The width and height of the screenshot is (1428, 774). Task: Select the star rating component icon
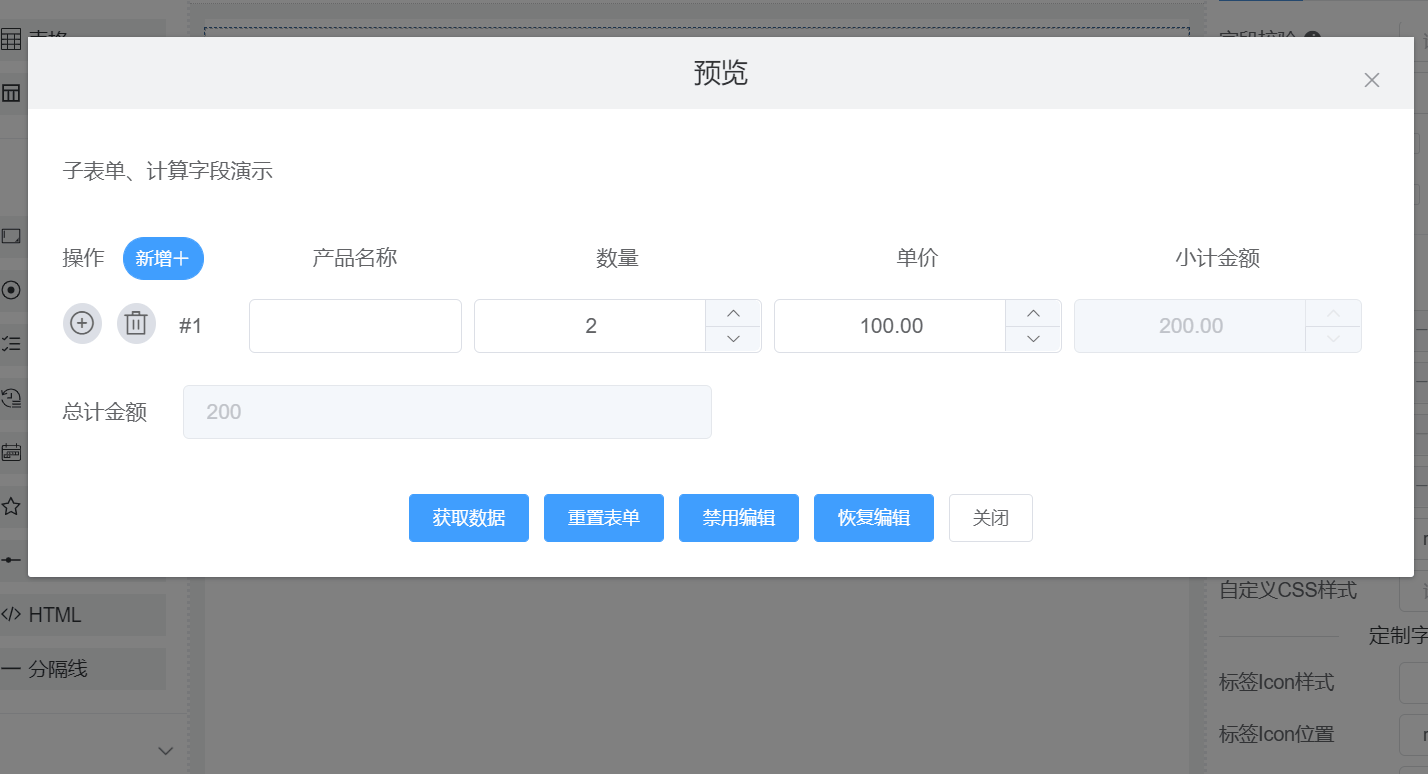(x=12, y=506)
